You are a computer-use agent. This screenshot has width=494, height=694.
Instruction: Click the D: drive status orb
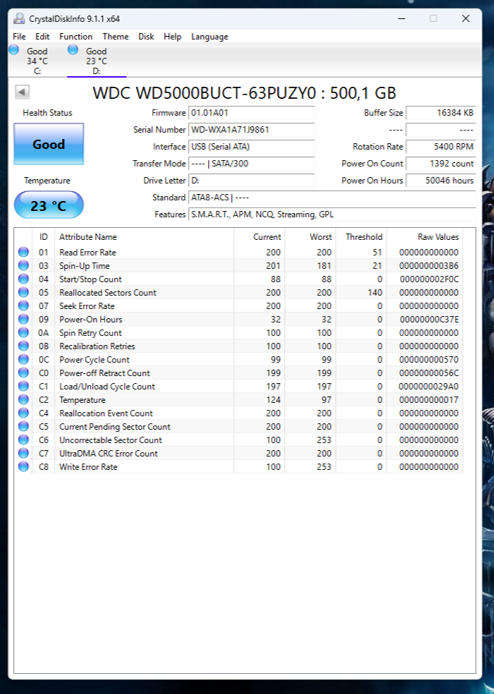pos(73,50)
